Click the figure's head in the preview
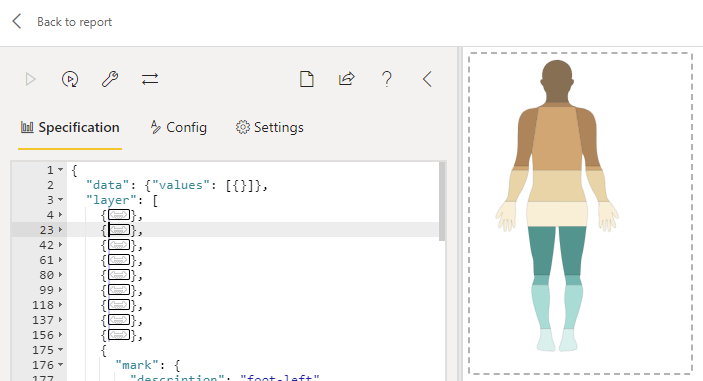Screen dimensions: 703x381 click(557, 82)
